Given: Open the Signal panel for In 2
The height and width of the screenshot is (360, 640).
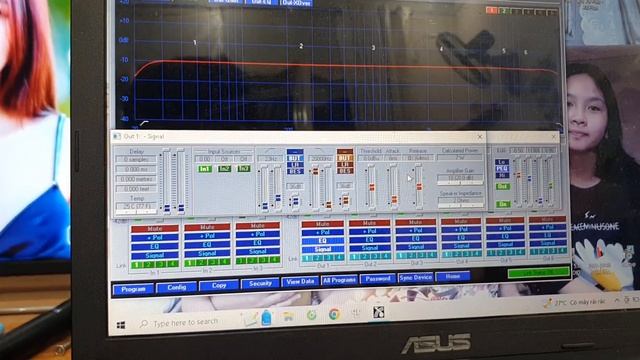Looking at the screenshot, I should pyautogui.click(x=207, y=253).
